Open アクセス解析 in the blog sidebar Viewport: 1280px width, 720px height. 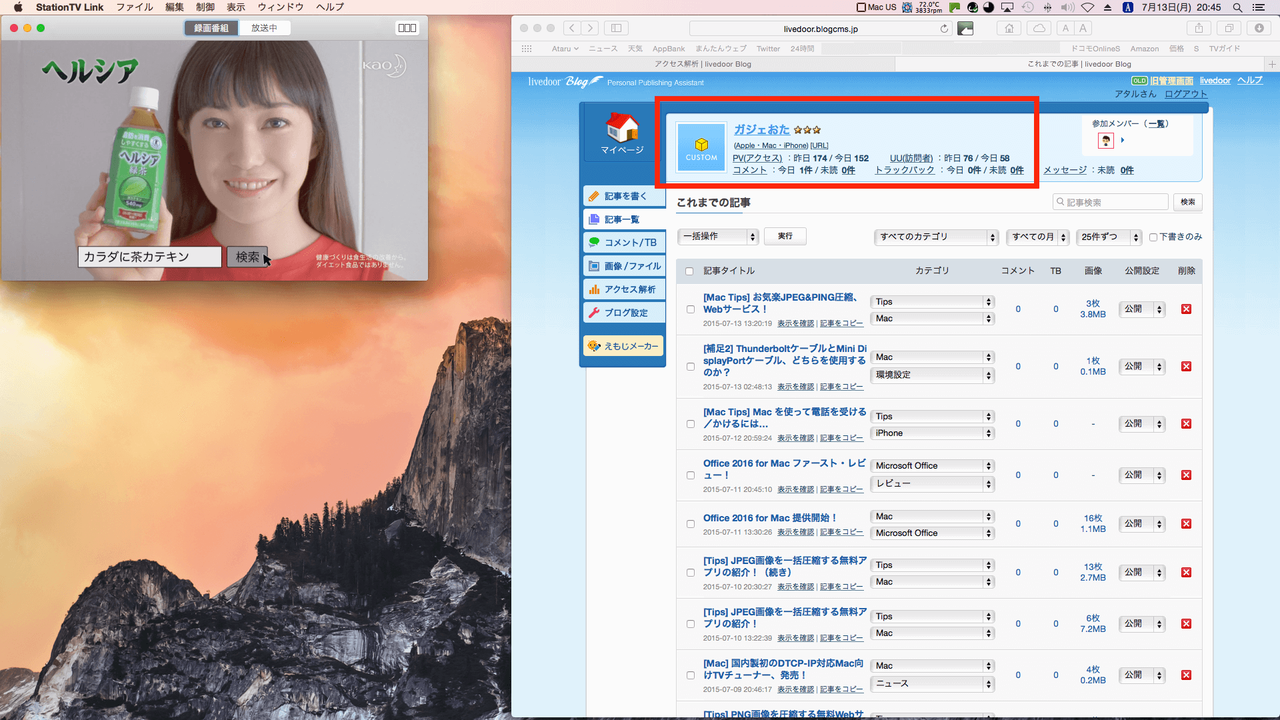(x=624, y=290)
